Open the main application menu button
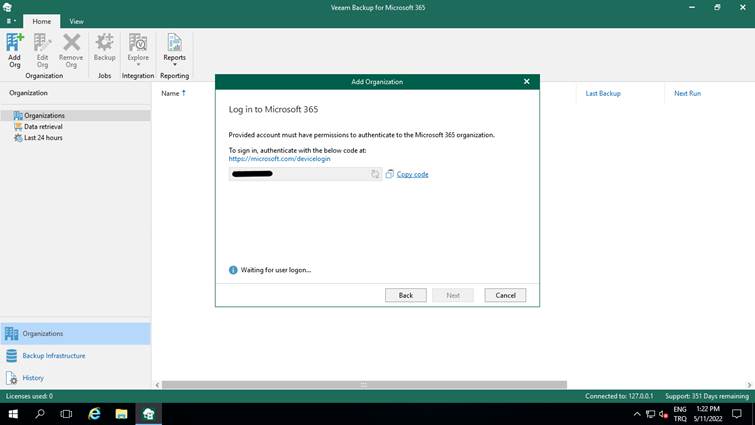 click(x=11, y=21)
